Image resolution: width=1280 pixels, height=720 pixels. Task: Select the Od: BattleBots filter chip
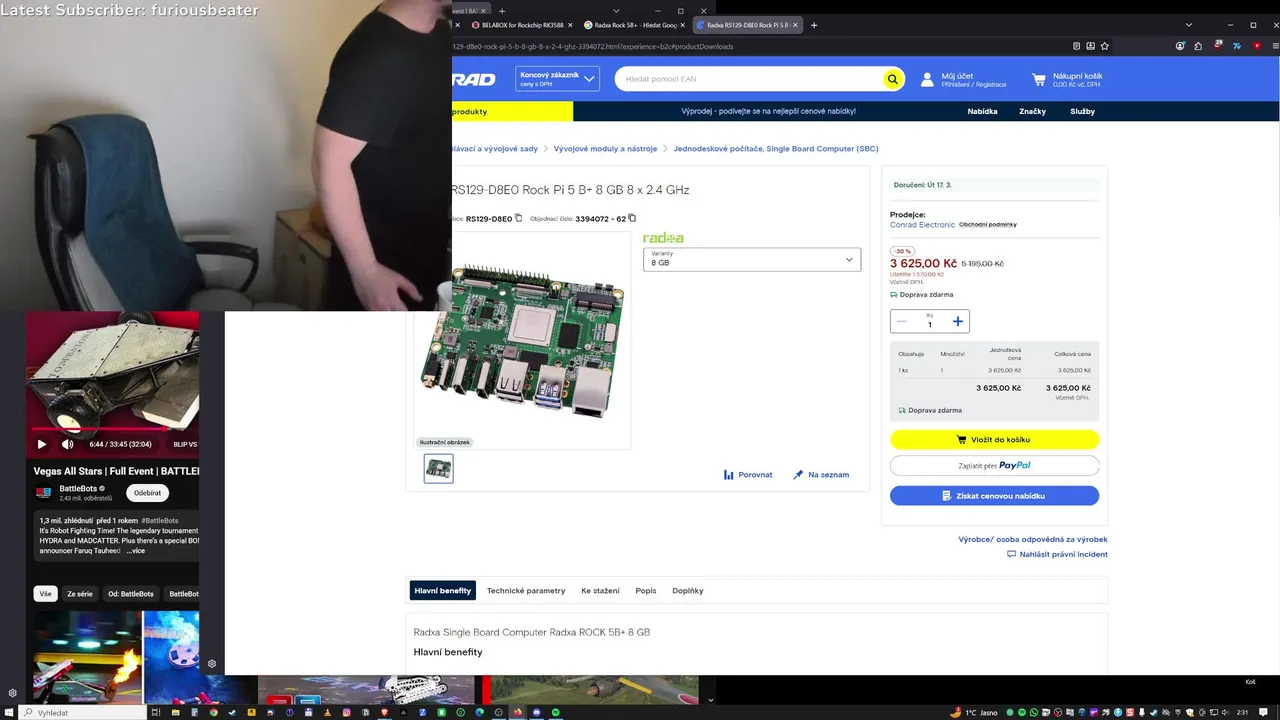click(x=131, y=594)
